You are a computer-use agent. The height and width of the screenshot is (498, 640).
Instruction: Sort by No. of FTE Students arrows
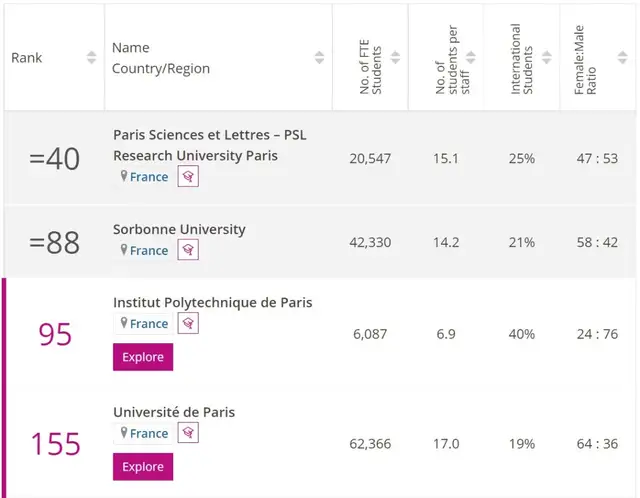tap(395, 57)
